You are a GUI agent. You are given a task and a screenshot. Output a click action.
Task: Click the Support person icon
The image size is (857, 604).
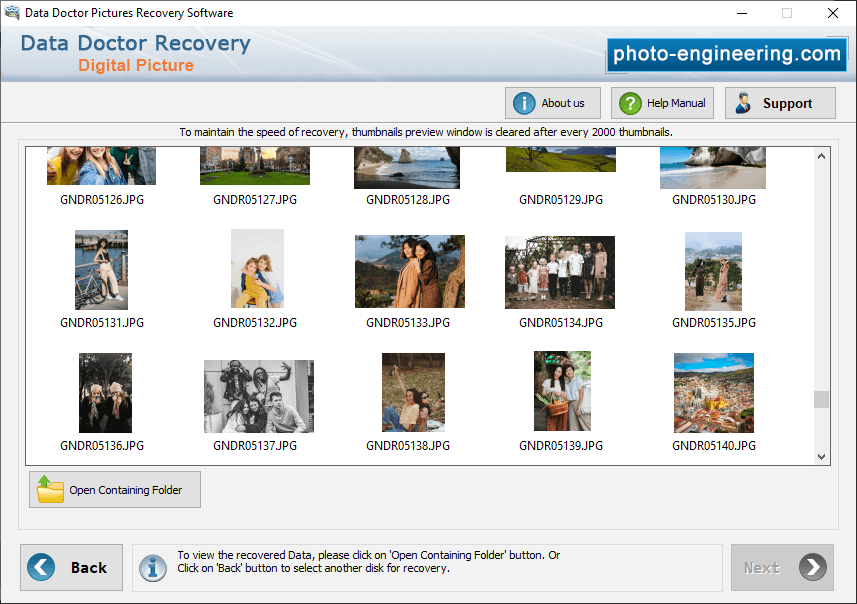pos(743,103)
